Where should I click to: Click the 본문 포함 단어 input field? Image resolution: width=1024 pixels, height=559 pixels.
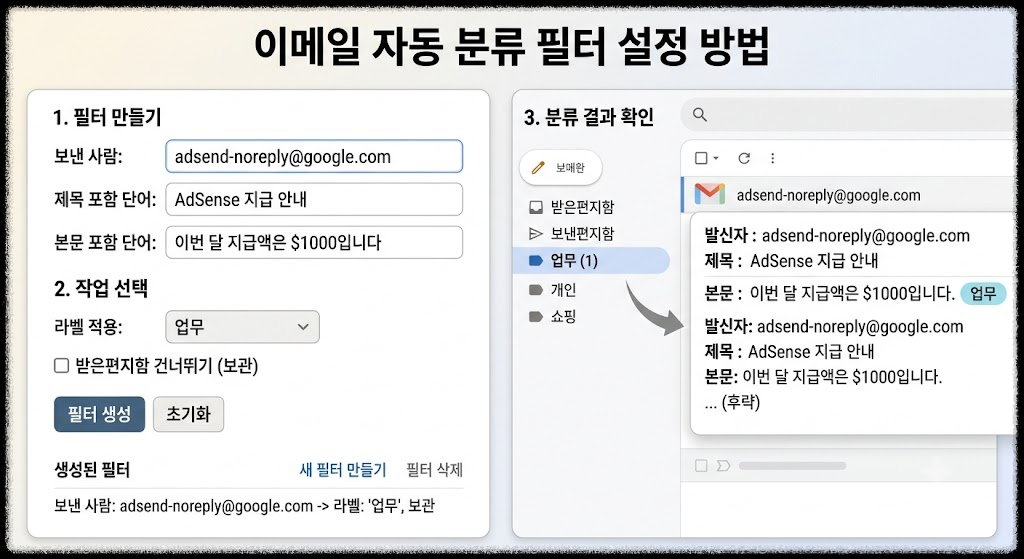coord(314,243)
